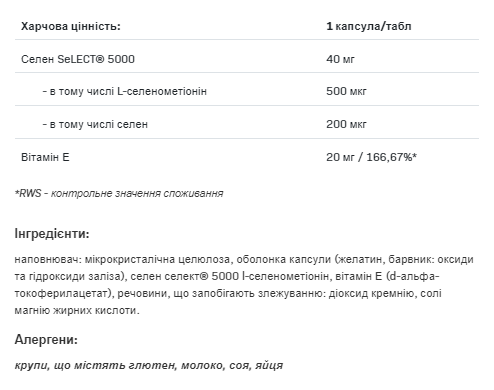
Task: Select the 'Вітамін Е' row label
Action: tap(45, 157)
